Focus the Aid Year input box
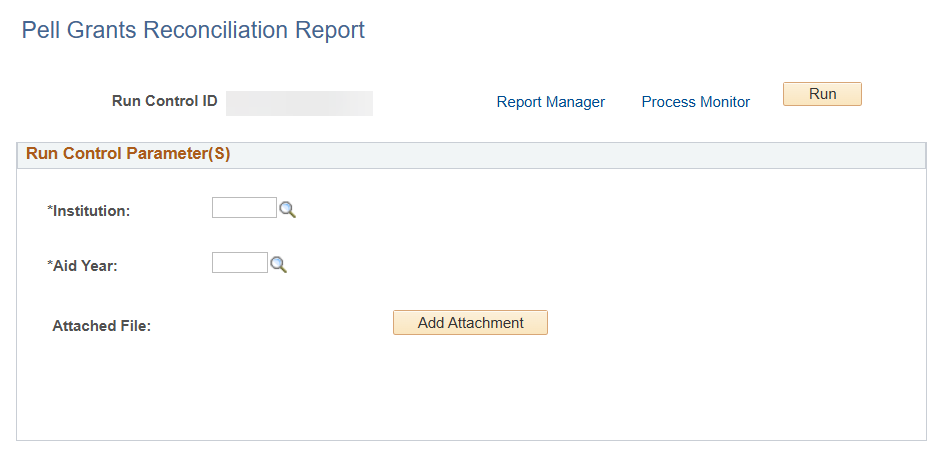The image size is (943, 459). (x=239, y=262)
